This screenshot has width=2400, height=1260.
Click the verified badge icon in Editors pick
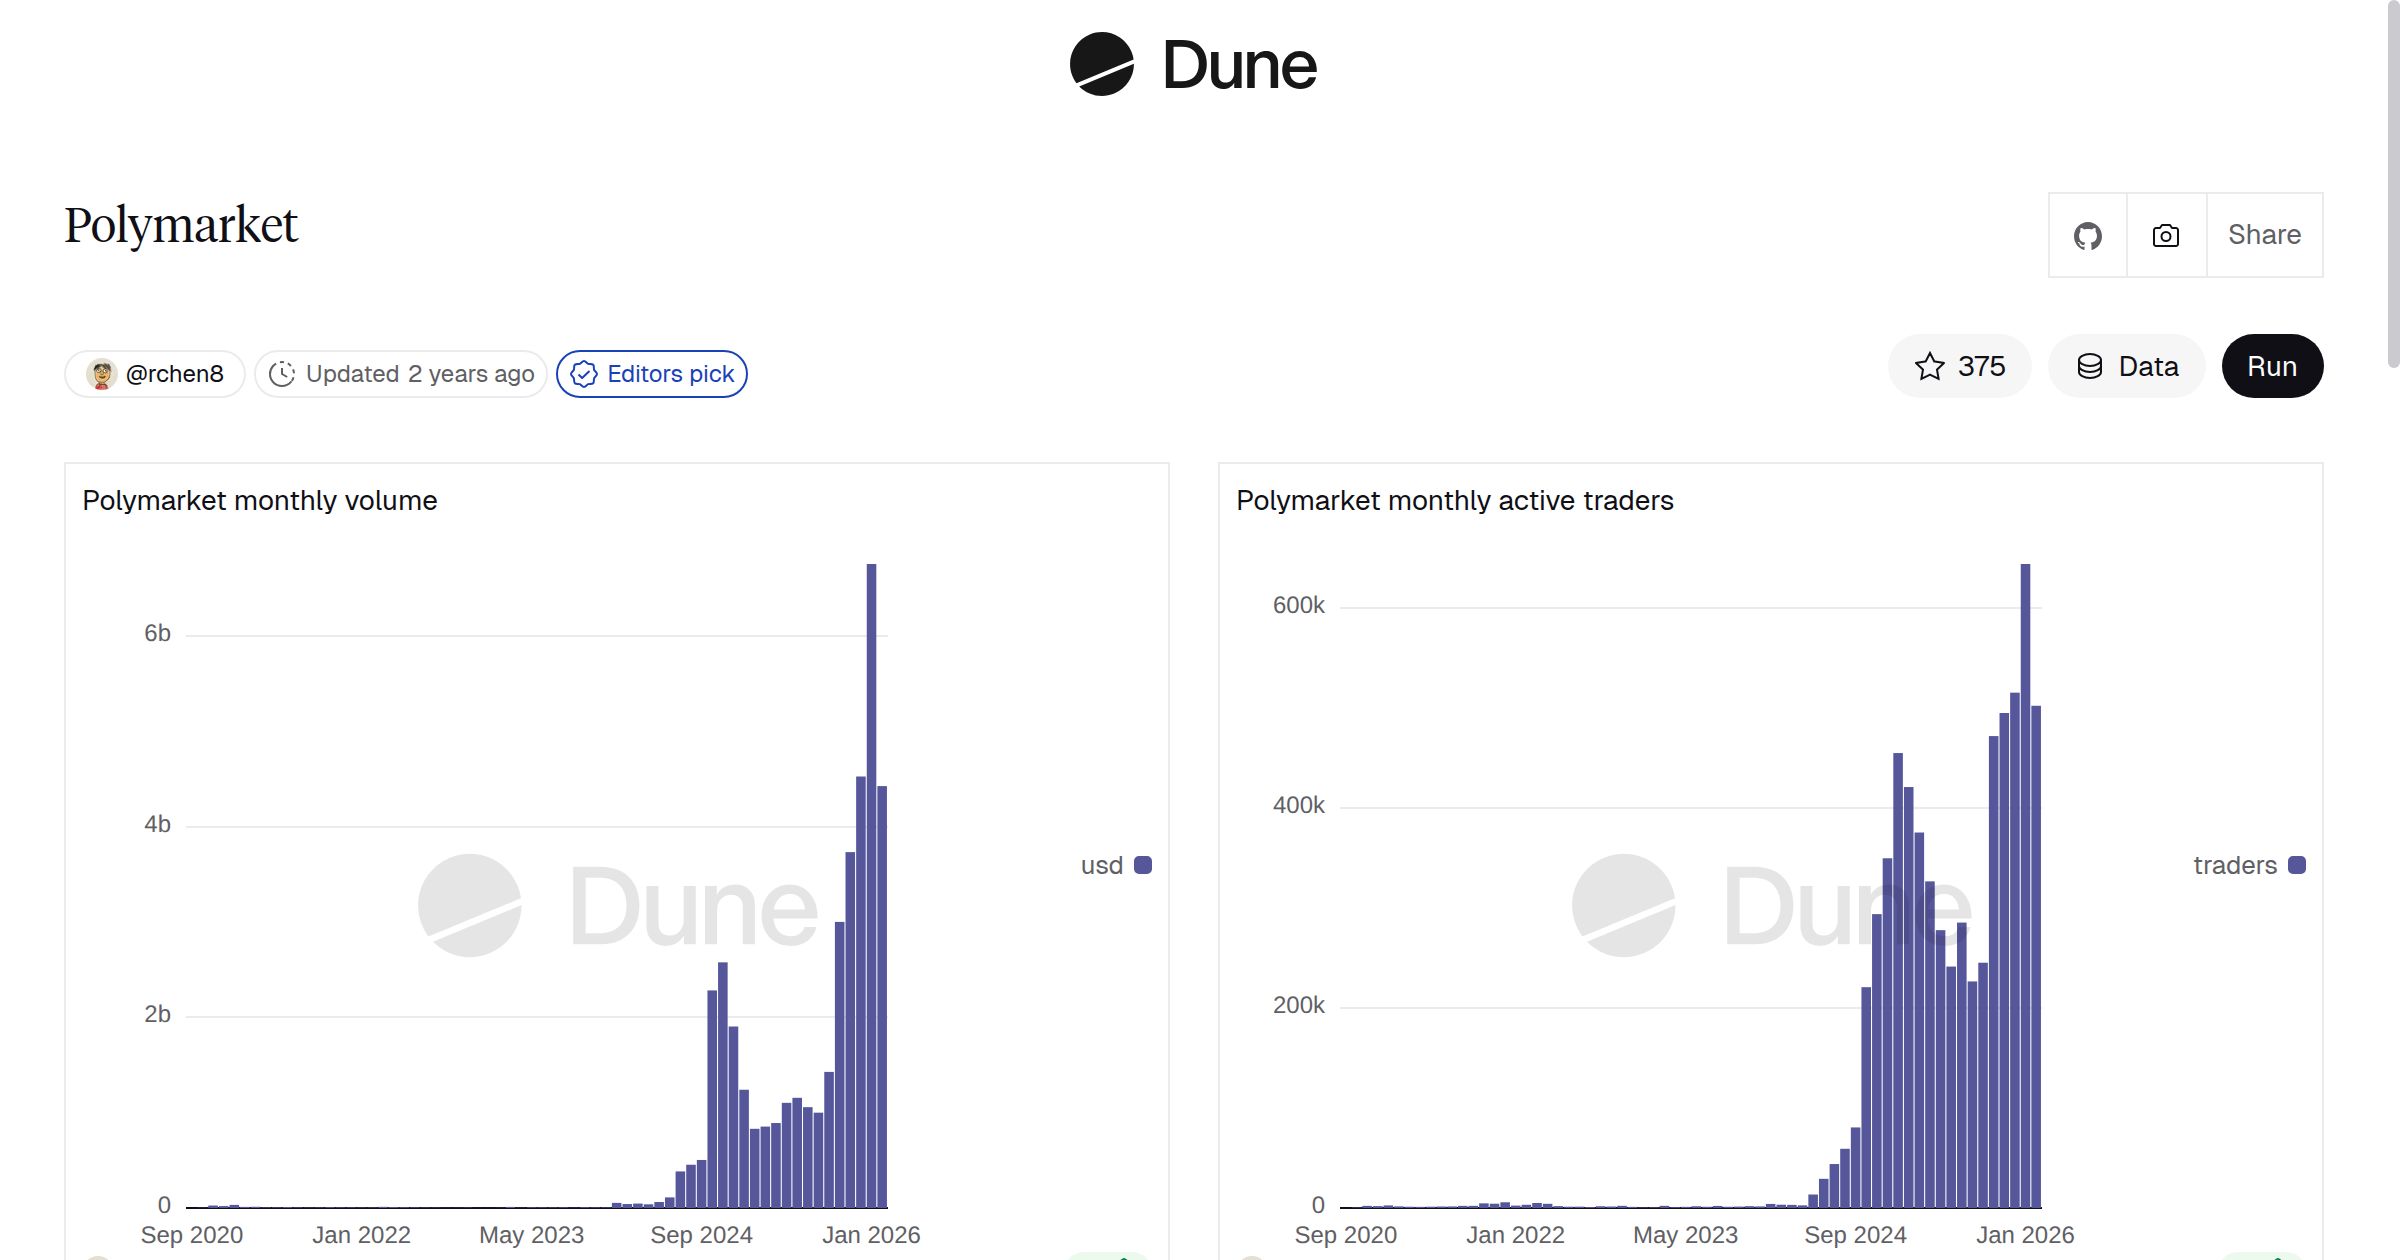[x=583, y=374]
